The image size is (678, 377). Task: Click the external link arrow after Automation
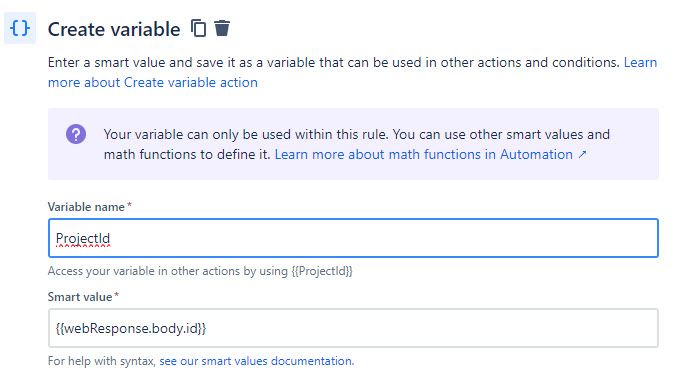(582, 154)
